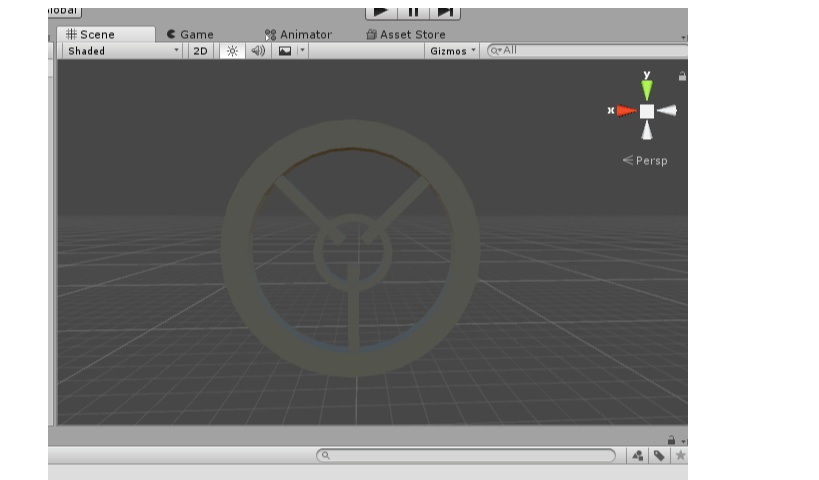Click the favorites star icon
The width and height of the screenshot is (819, 480).
tap(680, 455)
